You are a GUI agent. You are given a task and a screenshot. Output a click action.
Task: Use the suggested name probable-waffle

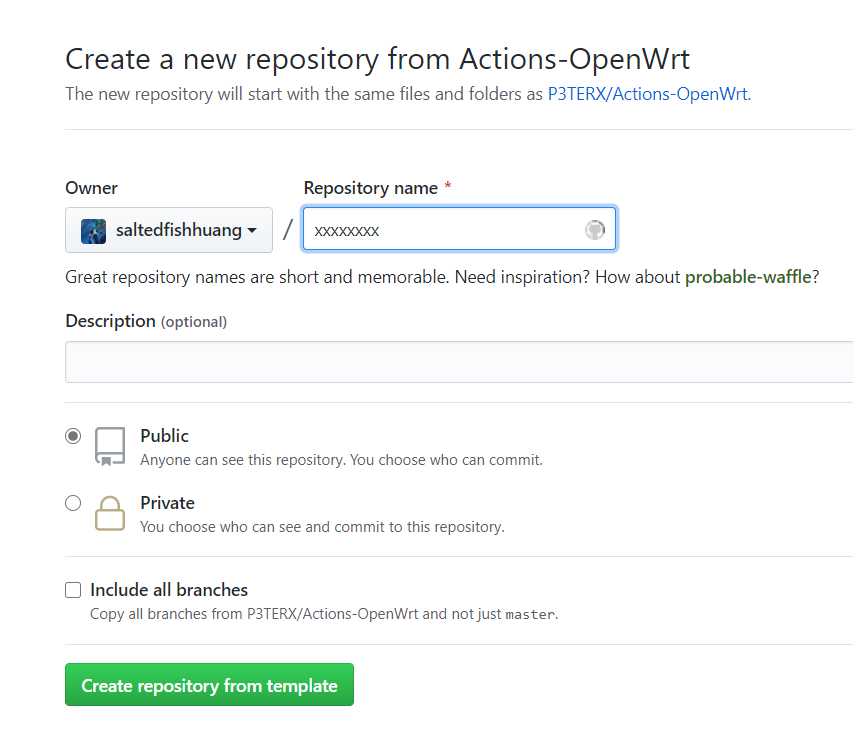click(748, 277)
